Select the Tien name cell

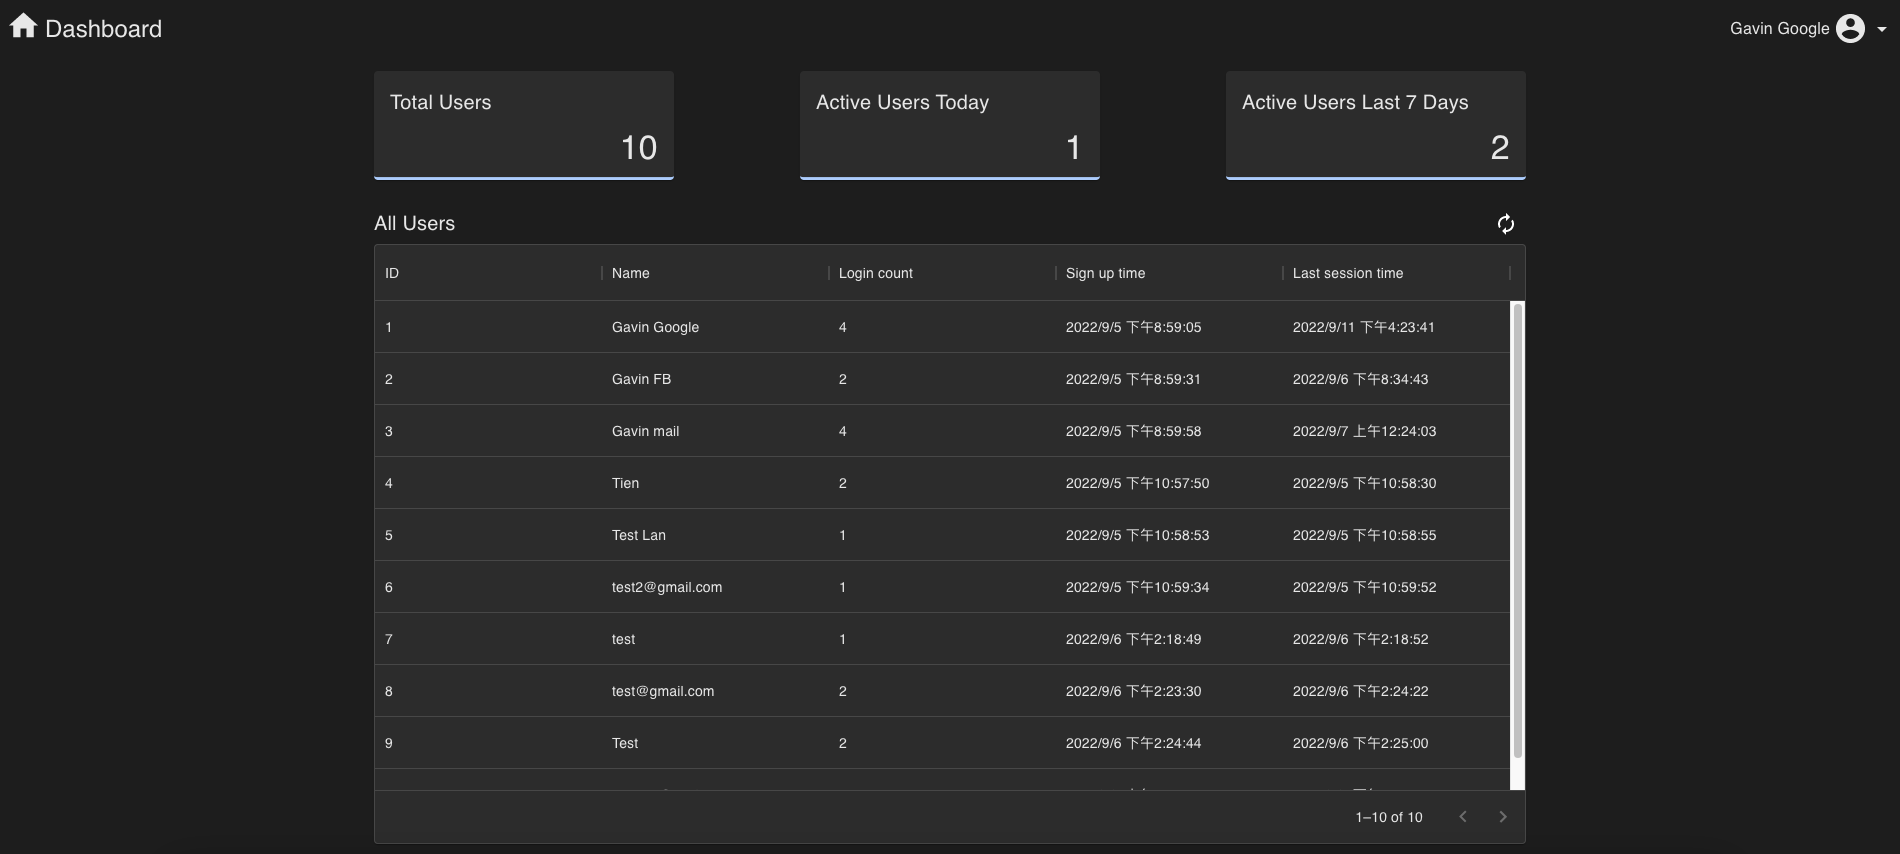[715, 483]
